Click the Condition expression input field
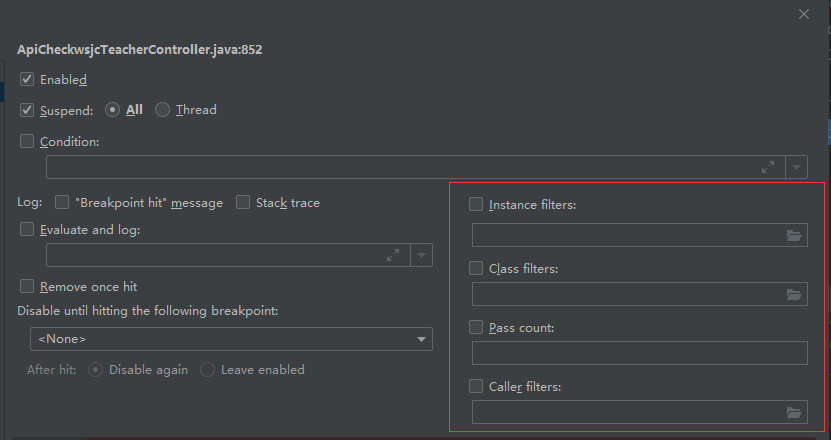The width and height of the screenshot is (831, 440). [400, 167]
